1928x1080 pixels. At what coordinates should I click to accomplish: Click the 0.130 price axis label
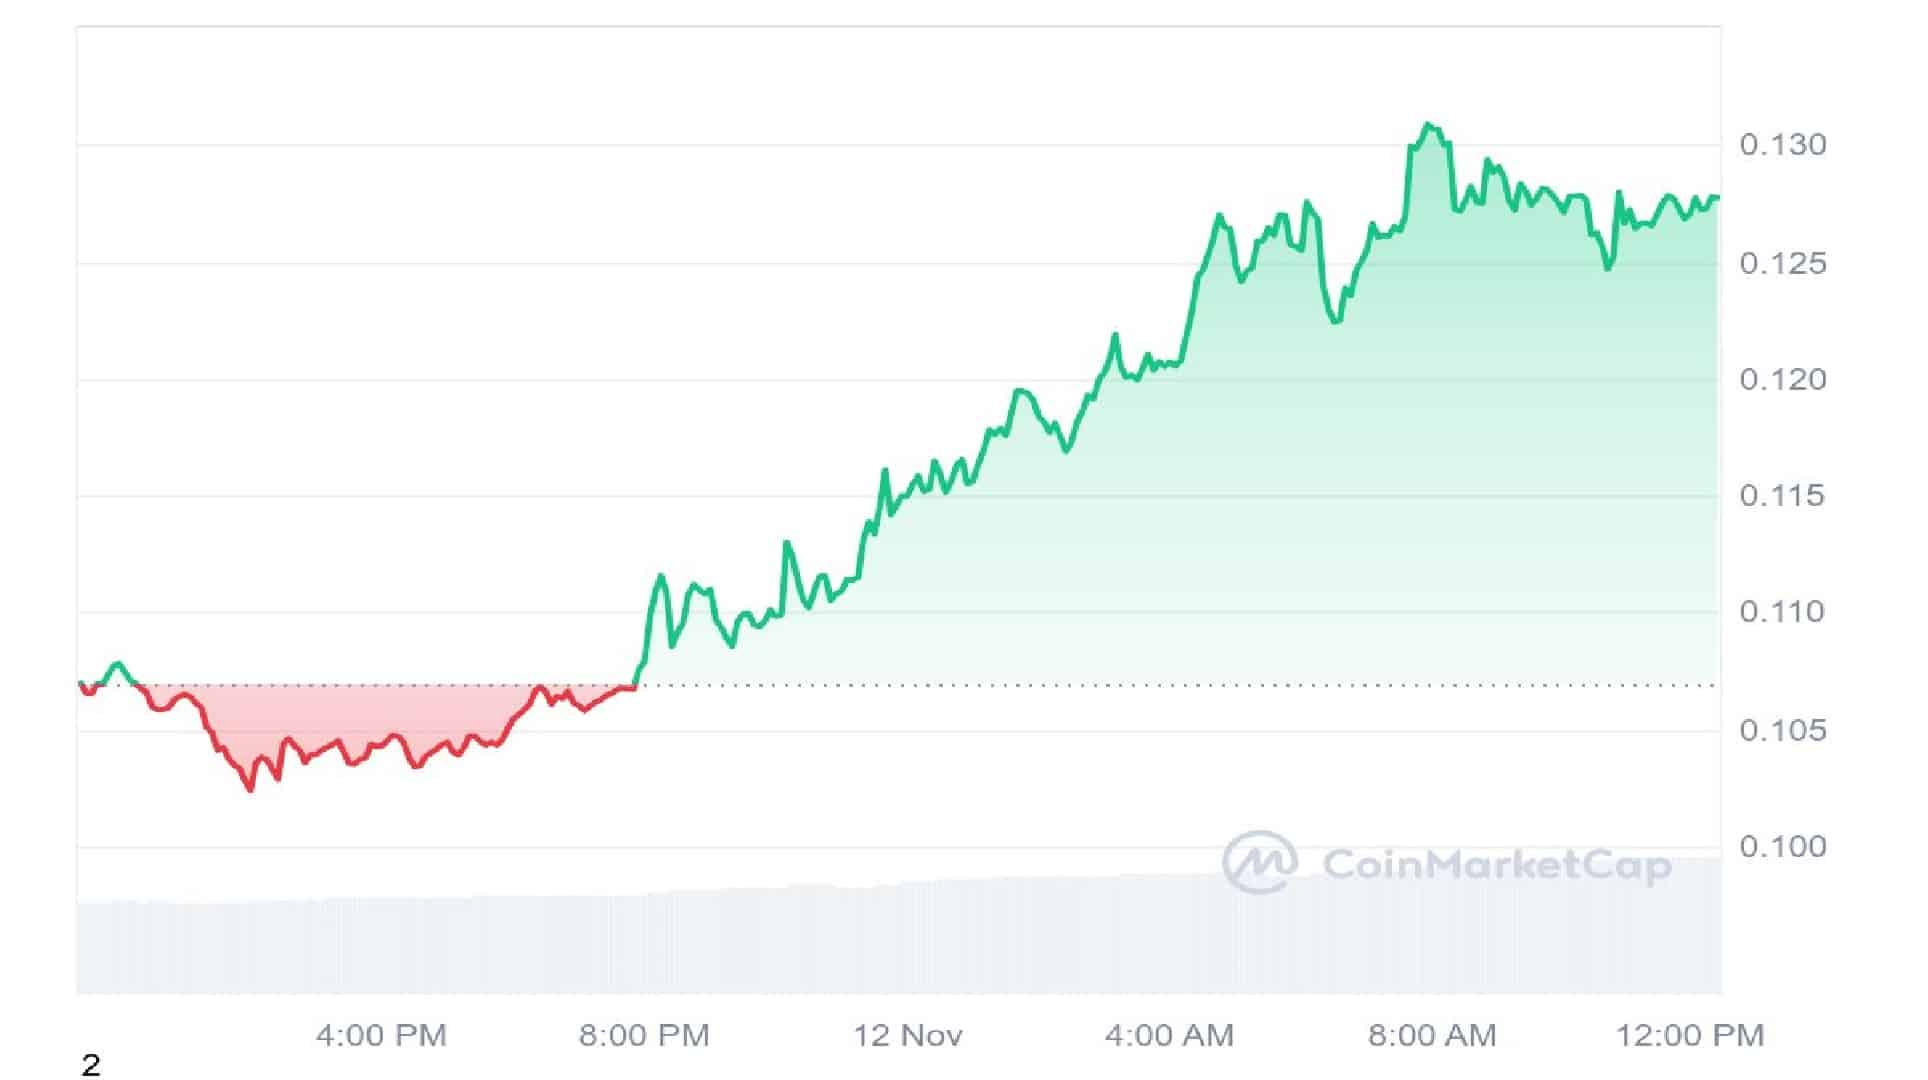point(1783,145)
